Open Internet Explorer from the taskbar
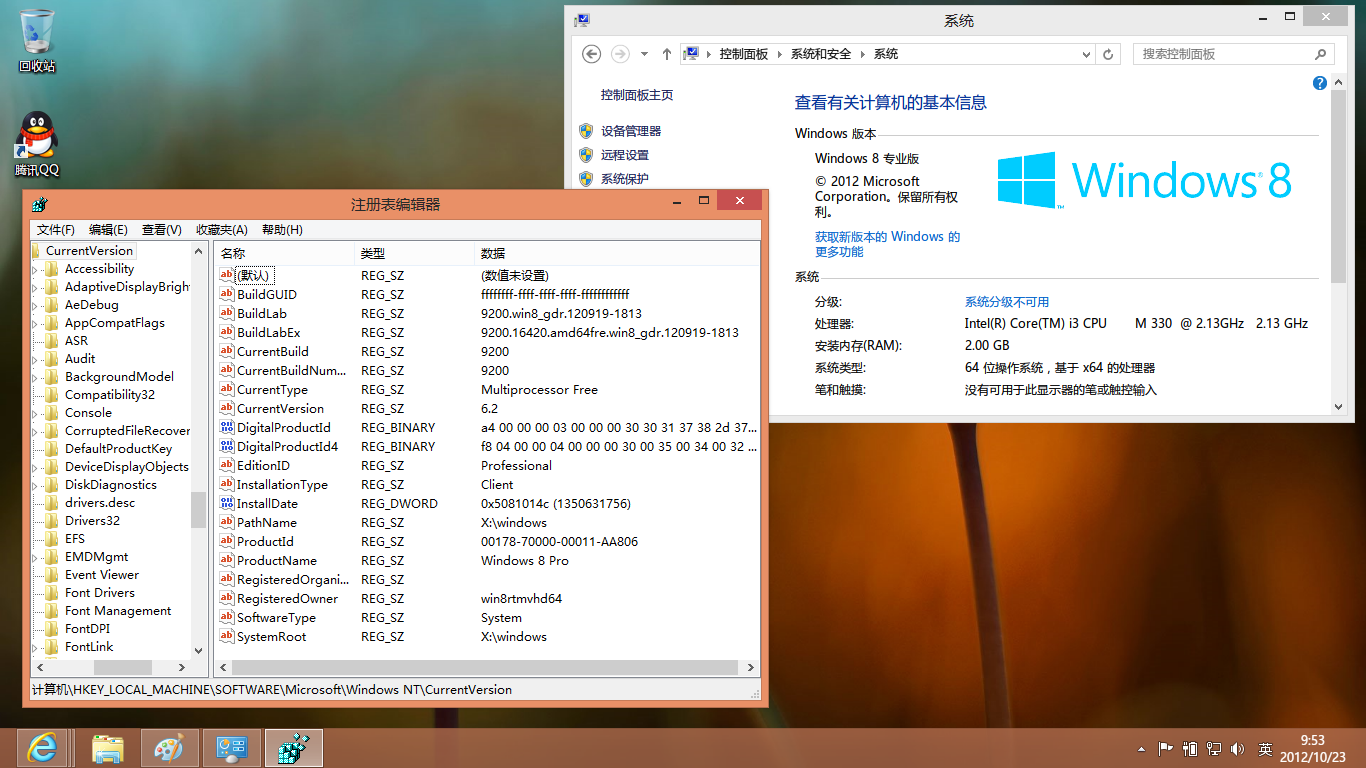This screenshot has width=1366, height=768. pos(42,747)
